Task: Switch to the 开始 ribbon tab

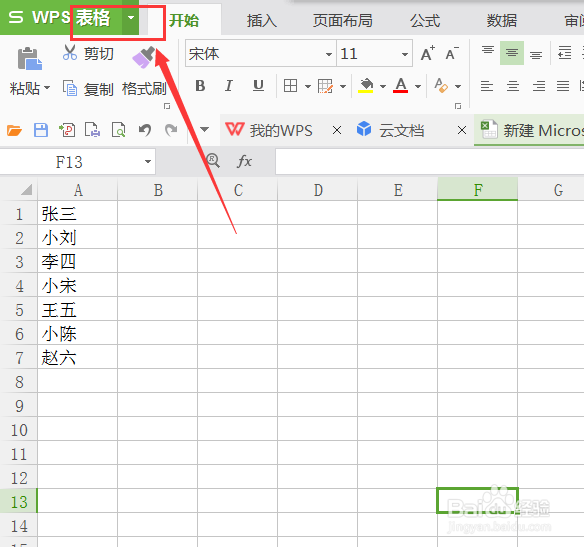Action: tap(184, 20)
